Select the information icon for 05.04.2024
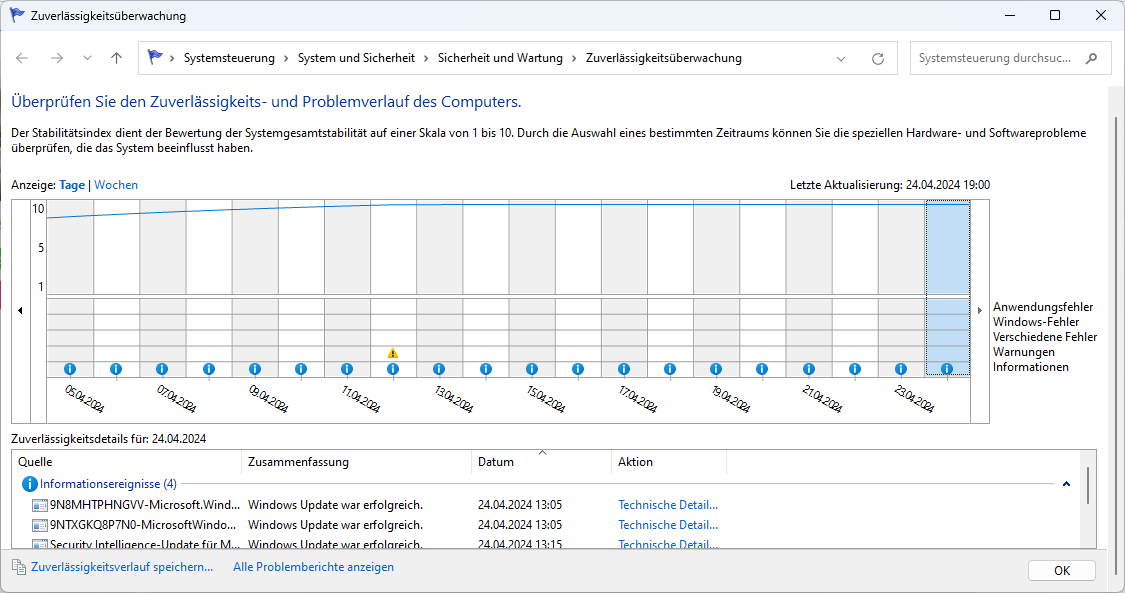The height and width of the screenshot is (593, 1125). (70, 369)
